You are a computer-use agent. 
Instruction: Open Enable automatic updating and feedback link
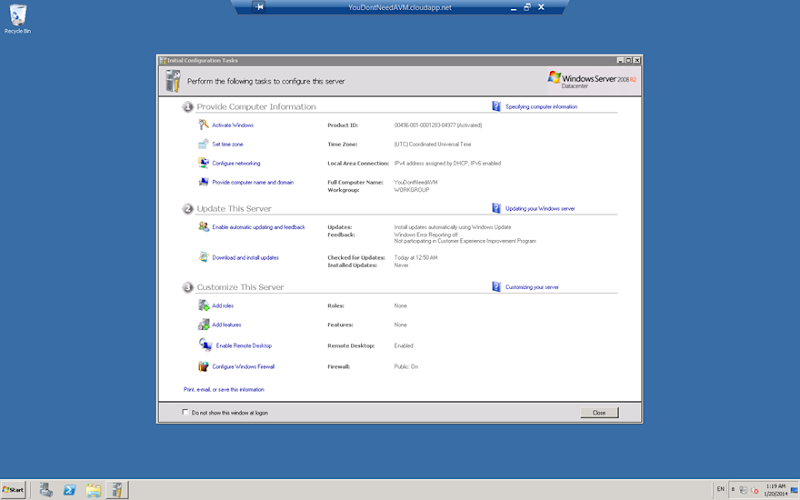259,227
